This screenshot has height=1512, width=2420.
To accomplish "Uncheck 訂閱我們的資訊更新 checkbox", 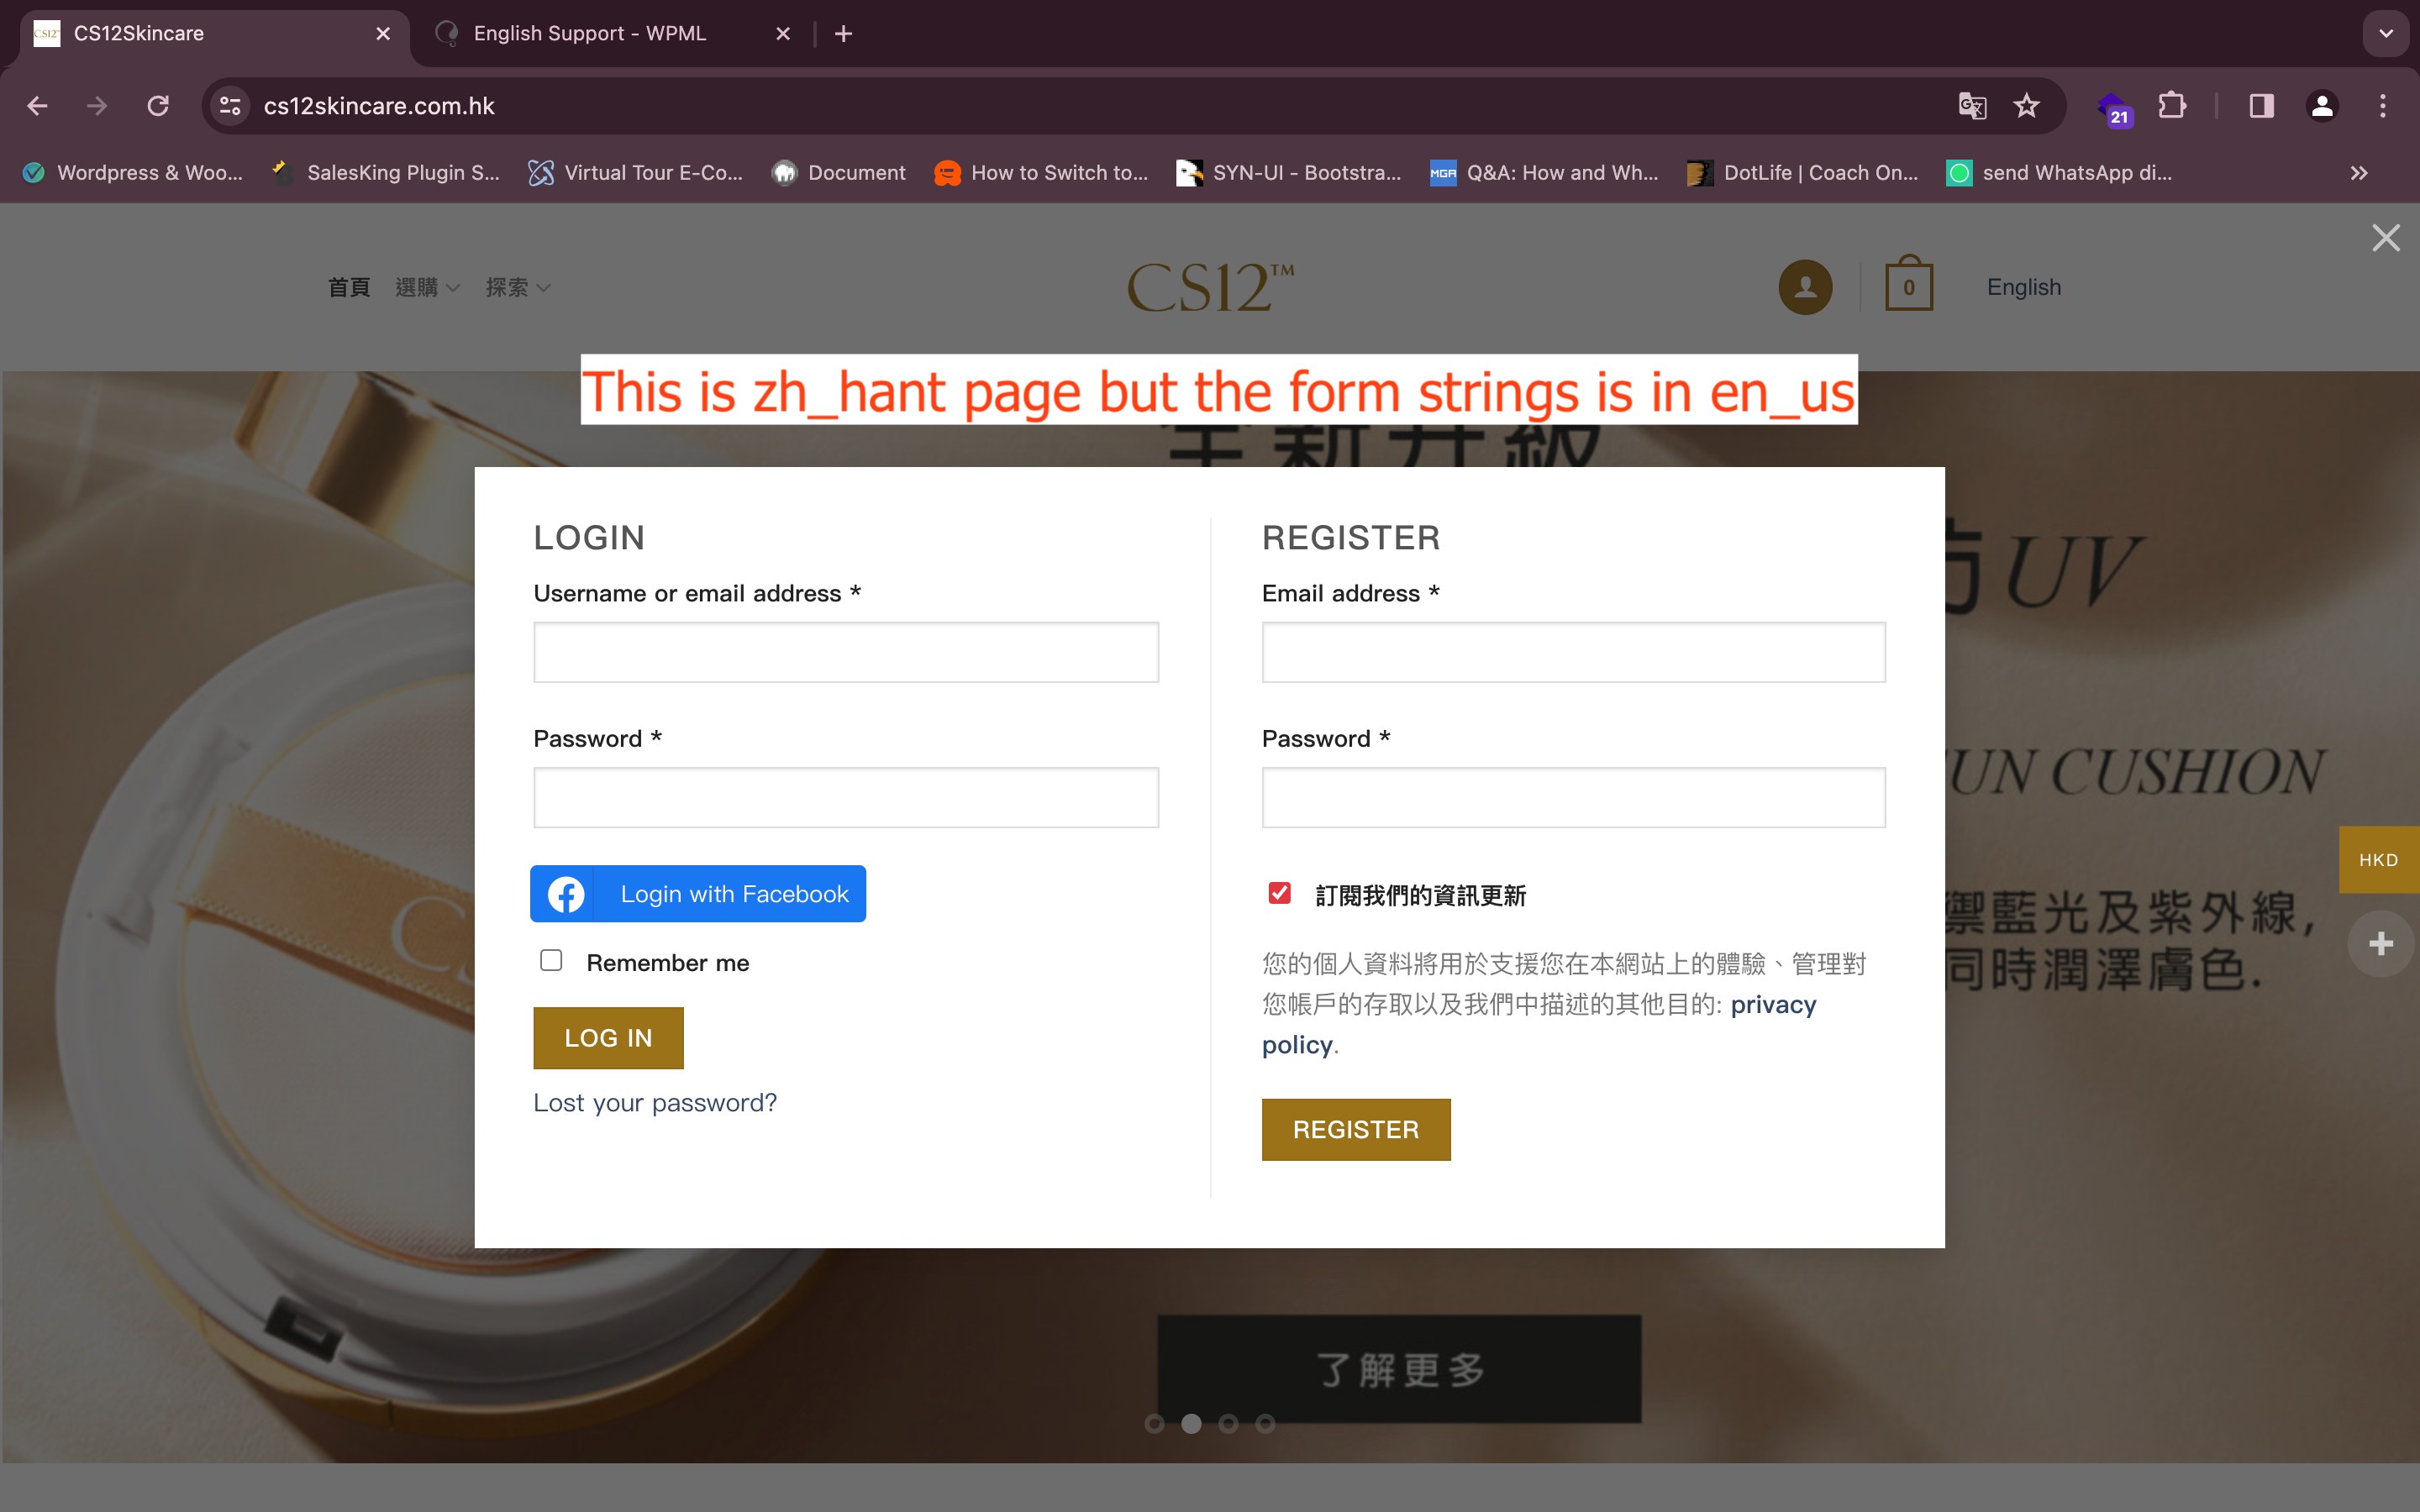I will coord(1279,893).
